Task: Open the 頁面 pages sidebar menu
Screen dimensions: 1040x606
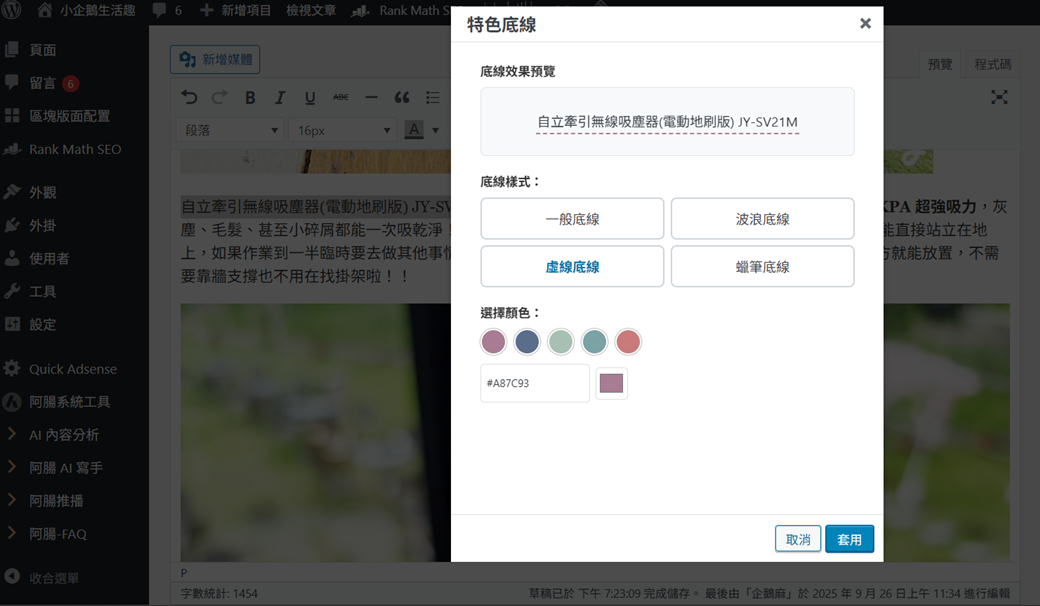Action: pos(42,50)
